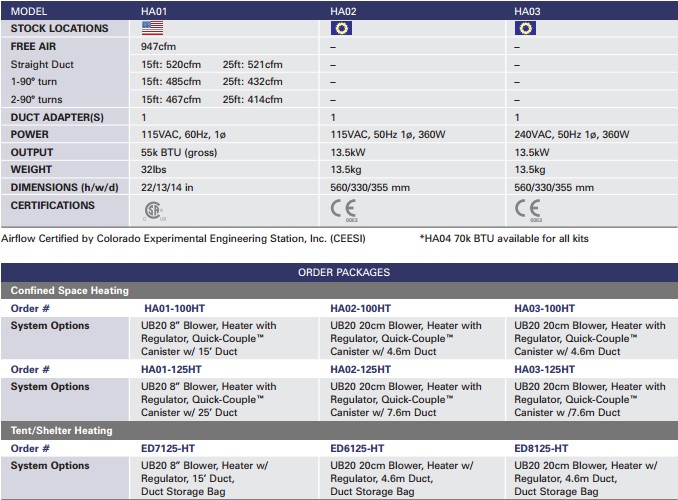Select the HA03-100HT order number
Screen dimensions: 678x500
[x=544, y=308]
